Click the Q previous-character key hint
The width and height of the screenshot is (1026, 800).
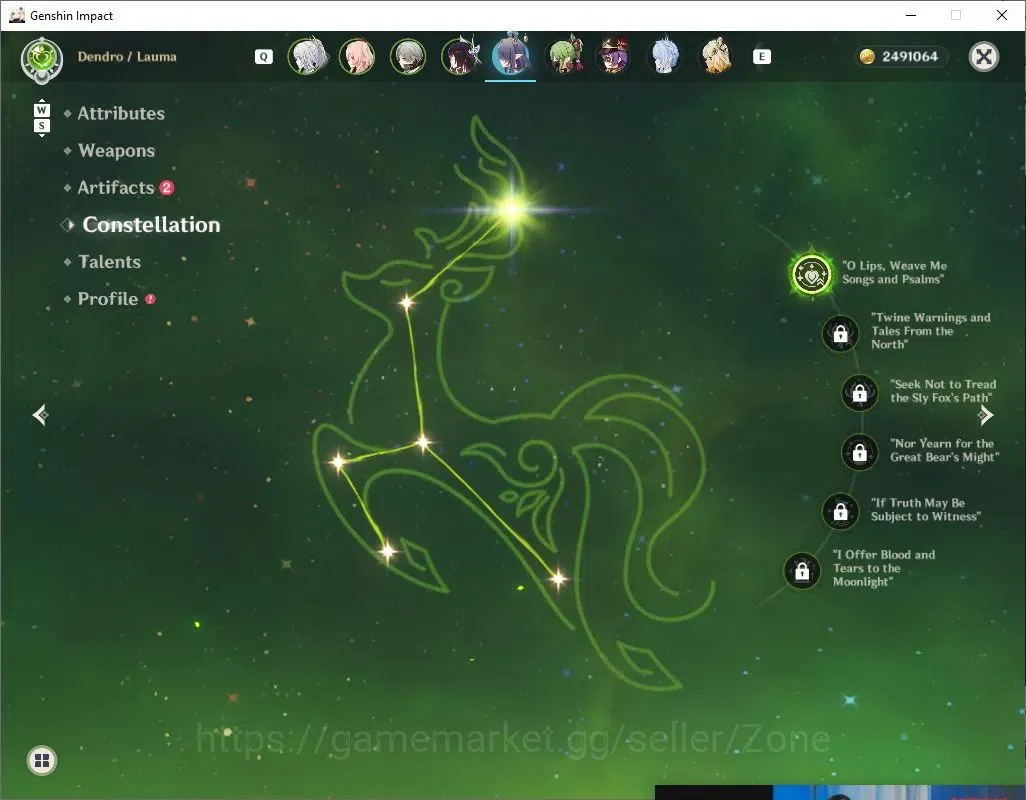pos(263,57)
